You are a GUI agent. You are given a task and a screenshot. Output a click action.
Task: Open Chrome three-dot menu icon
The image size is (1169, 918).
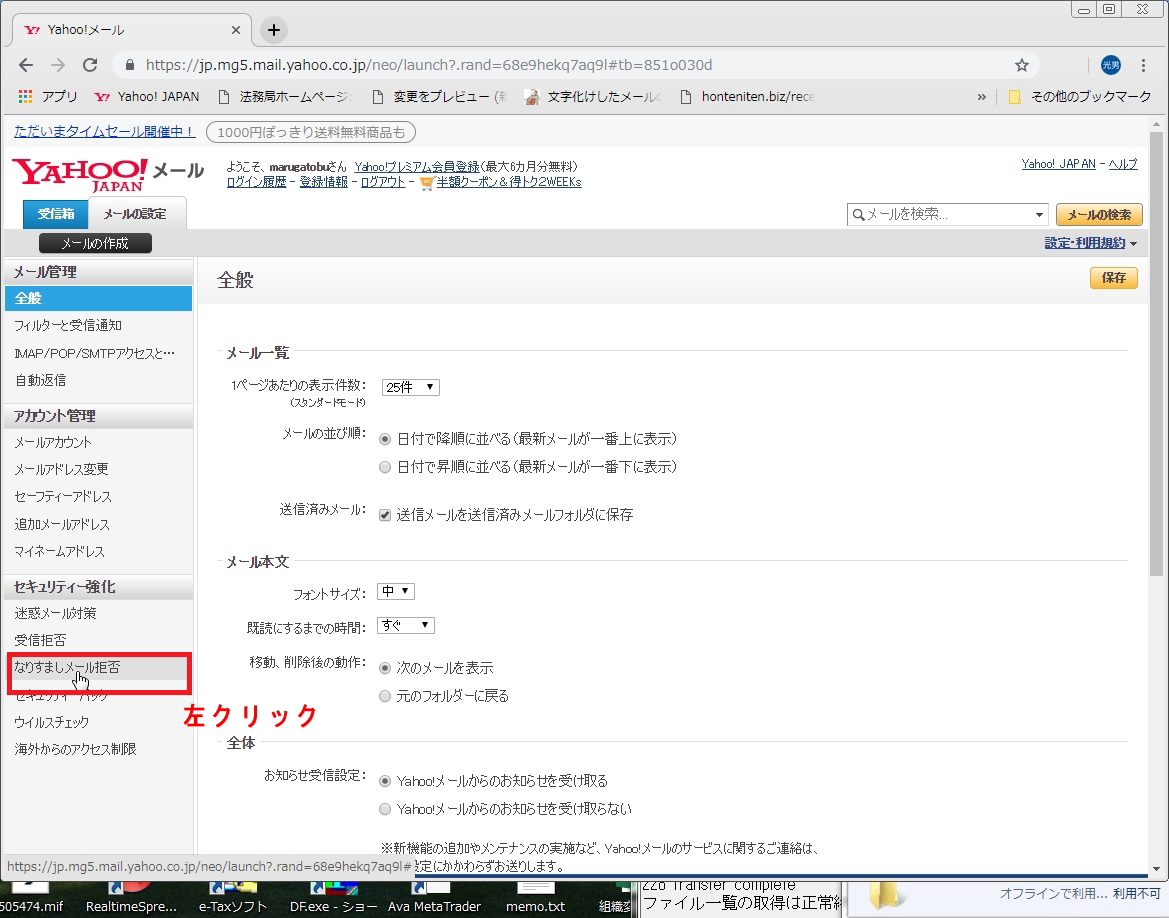[x=1144, y=65]
